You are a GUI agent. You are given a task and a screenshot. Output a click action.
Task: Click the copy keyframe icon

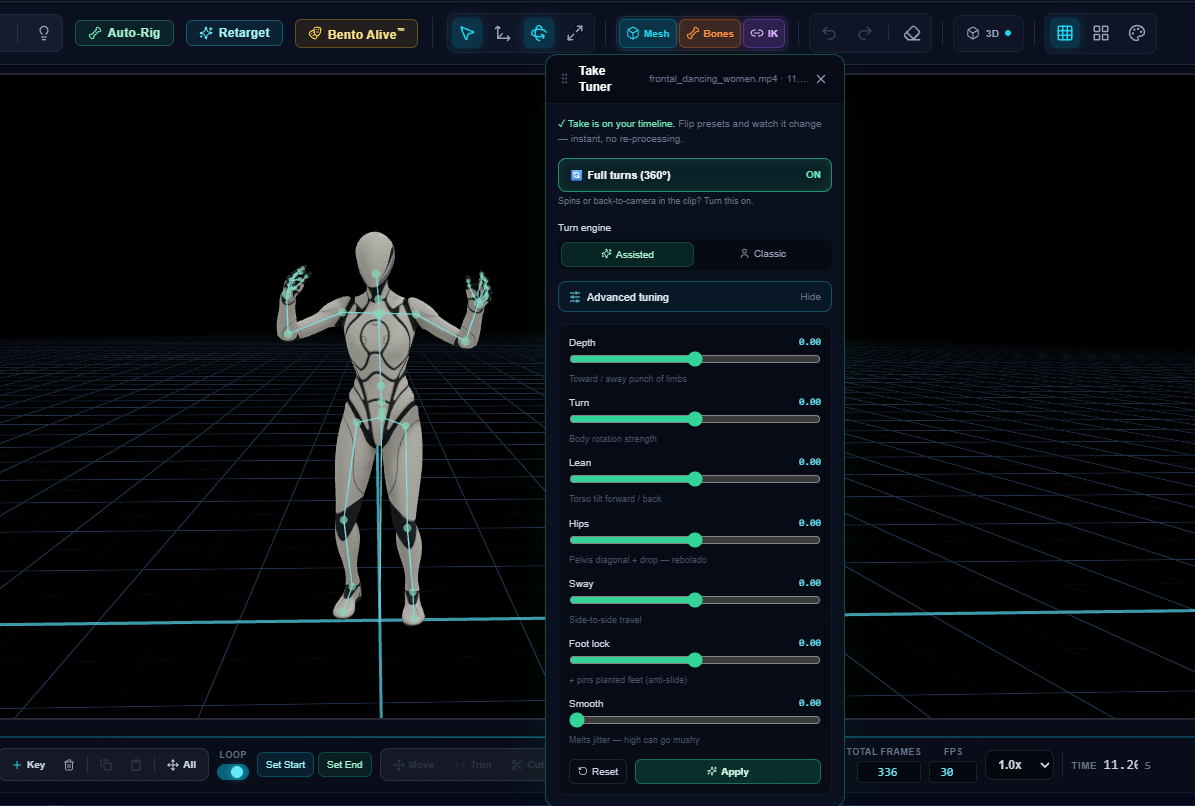(x=106, y=765)
